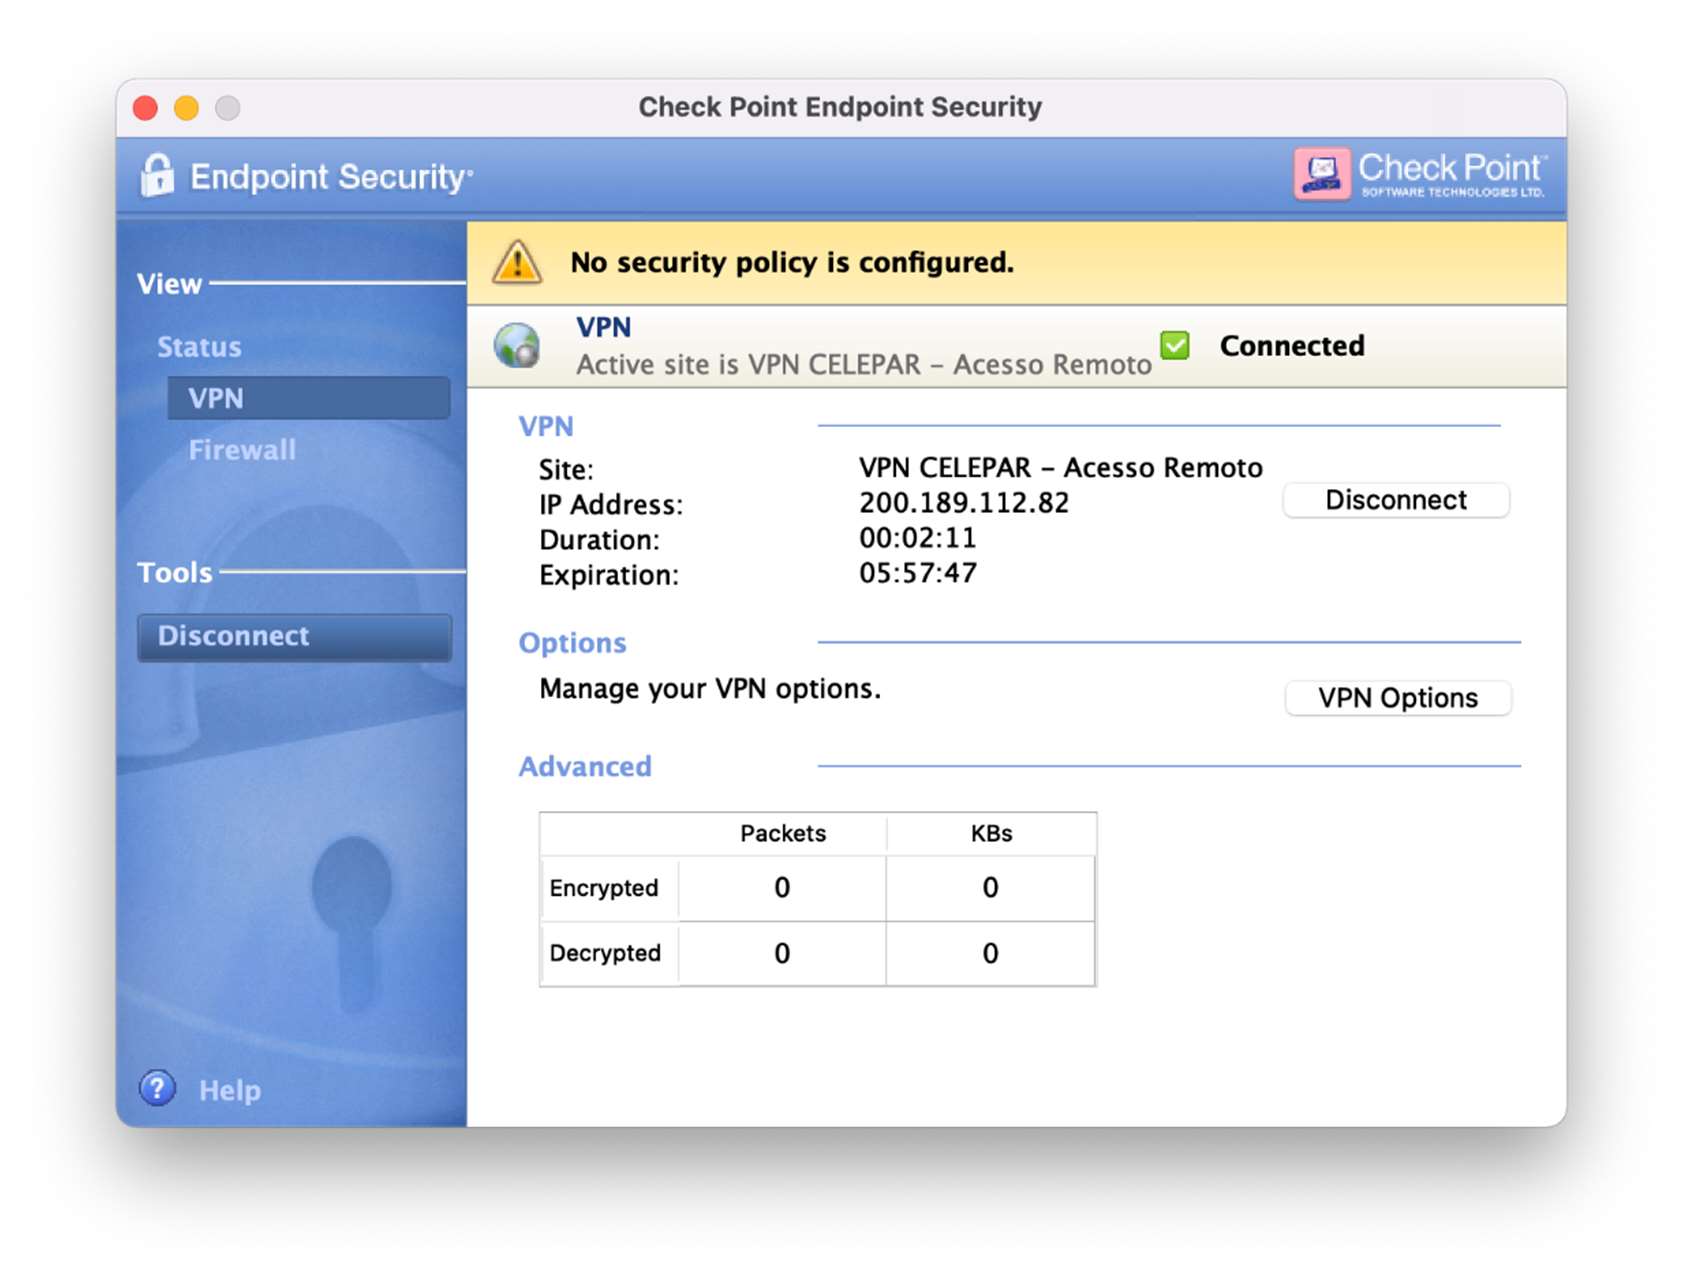Minimize window with the yellow button
Viewport: 1684px width, 1280px height.
click(x=187, y=107)
